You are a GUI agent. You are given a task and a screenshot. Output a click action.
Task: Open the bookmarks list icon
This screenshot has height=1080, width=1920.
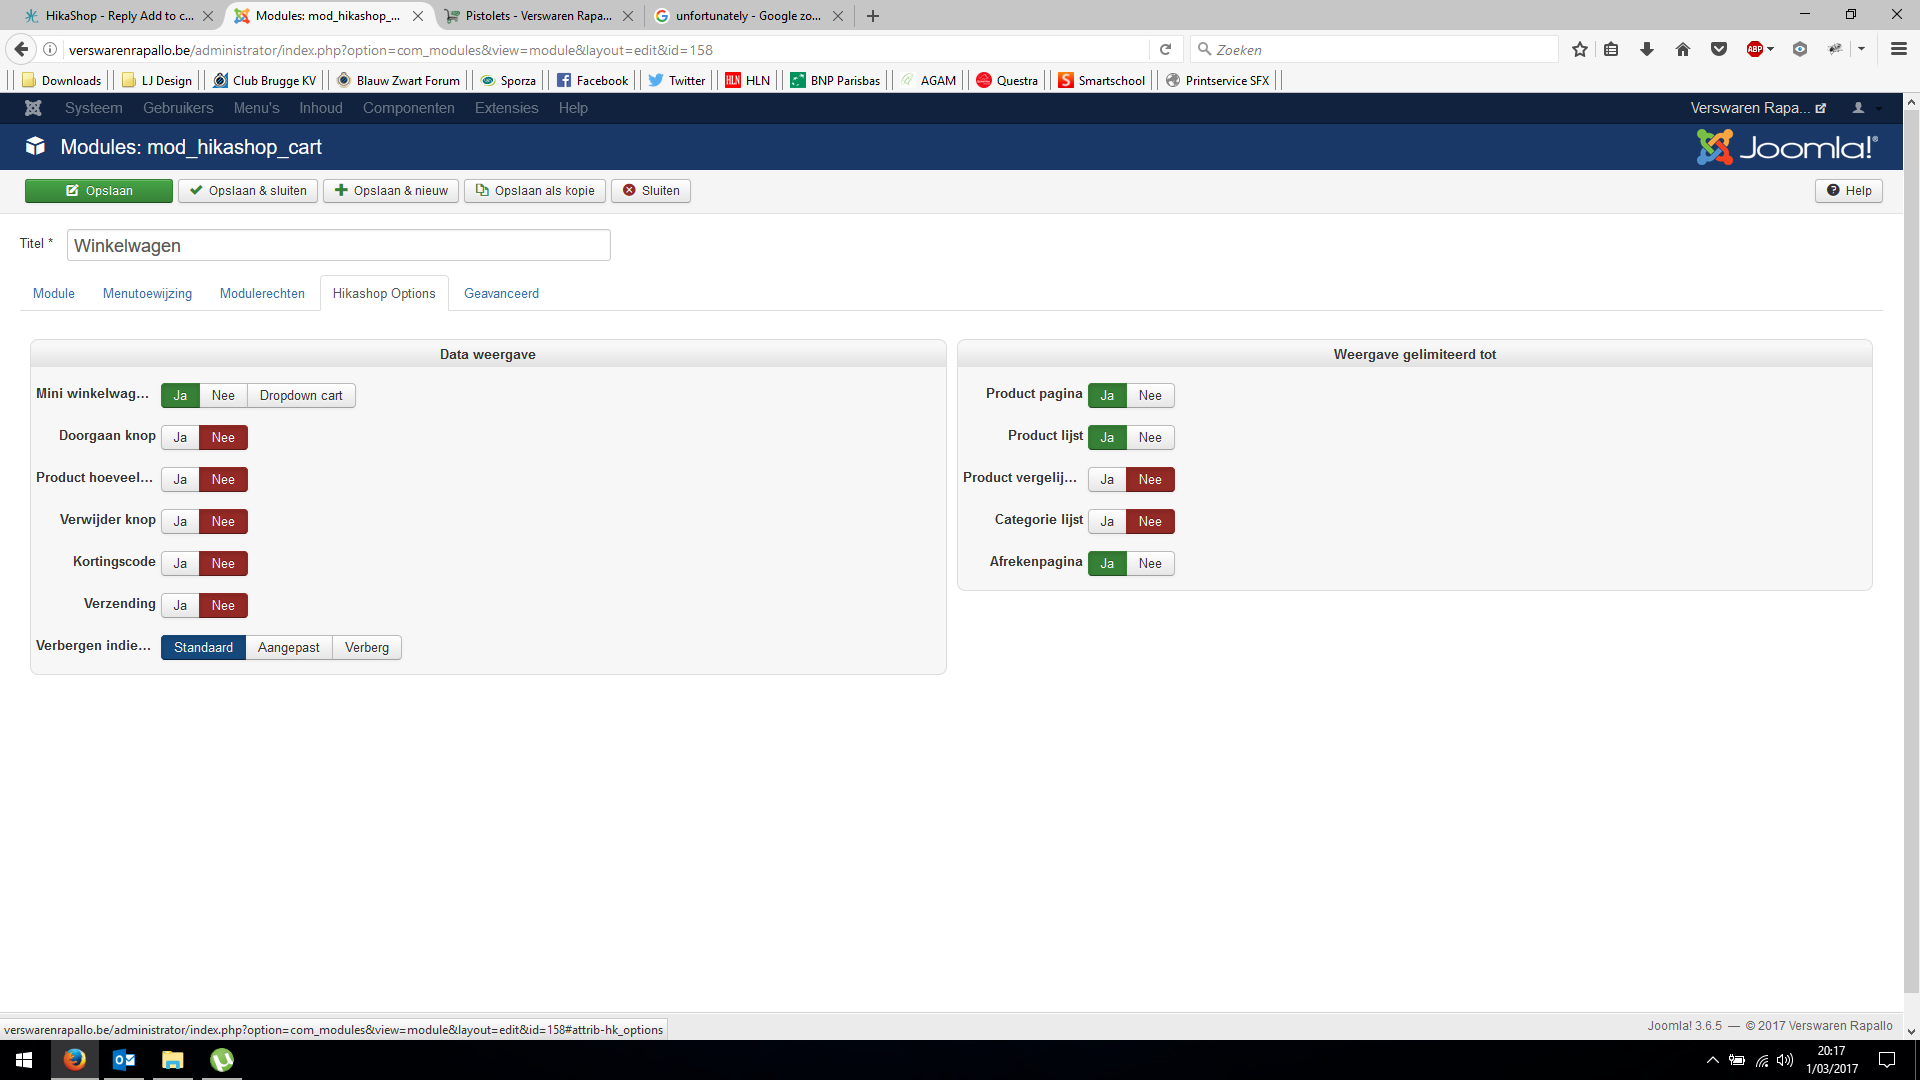tap(1611, 49)
